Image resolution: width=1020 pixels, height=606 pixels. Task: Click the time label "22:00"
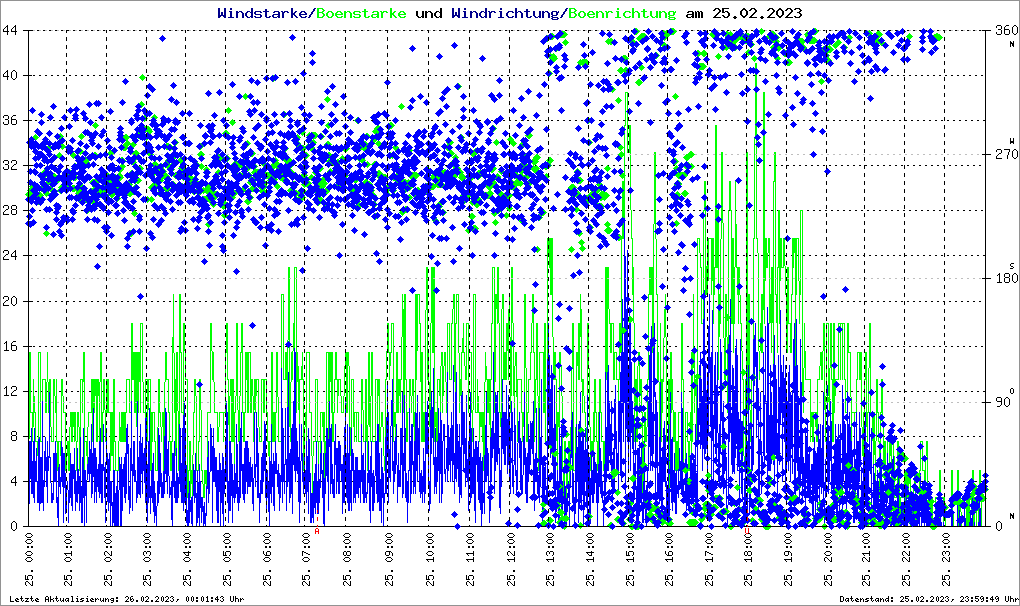tap(907, 547)
